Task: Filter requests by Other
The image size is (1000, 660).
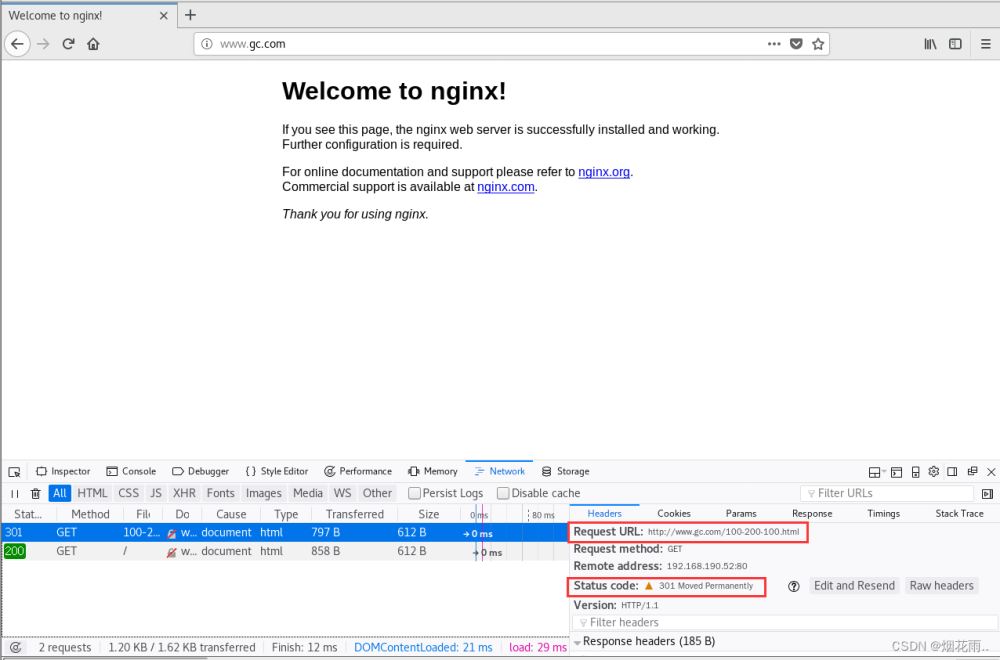Action: click(377, 493)
